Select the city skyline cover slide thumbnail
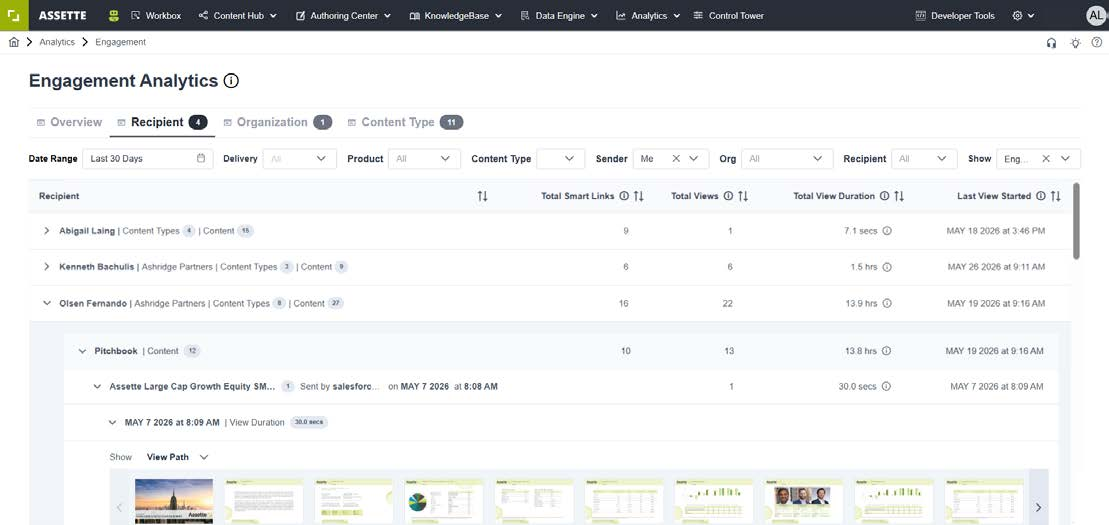The width and height of the screenshot is (1109, 525). pyautogui.click(x=174, y=501)
